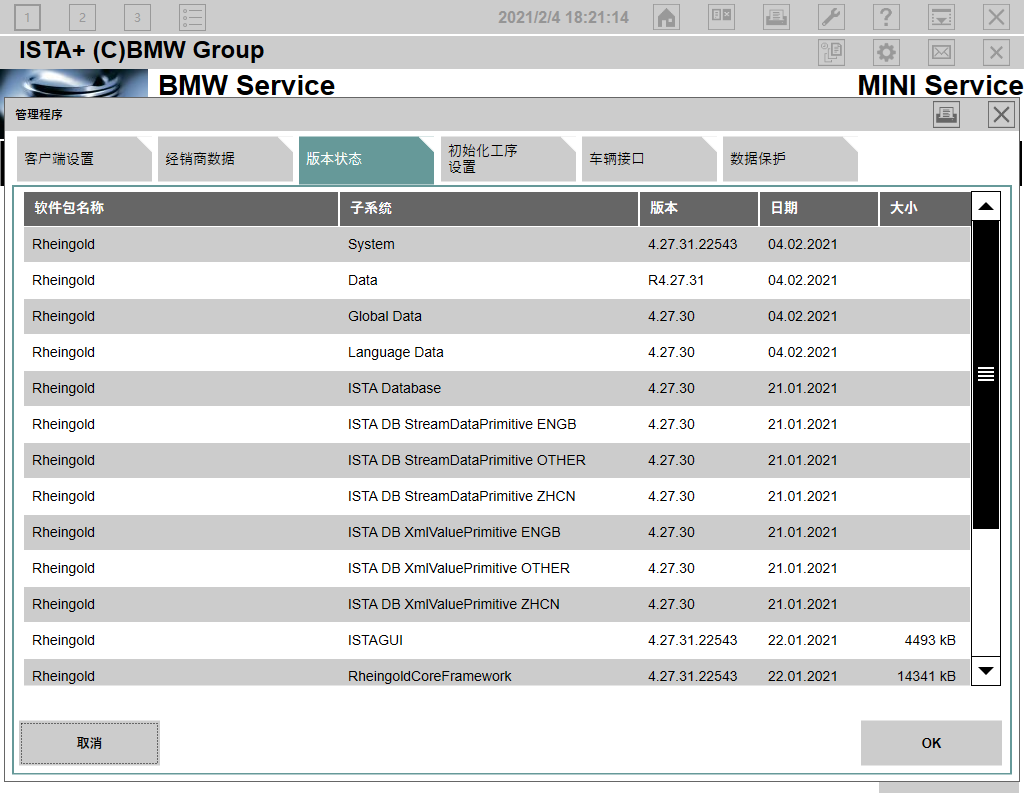Select ISTA DB StreamDataPrimitive OTHER row
The height and width of the screenshot is (800, 1024).
(x=497, y=460)
